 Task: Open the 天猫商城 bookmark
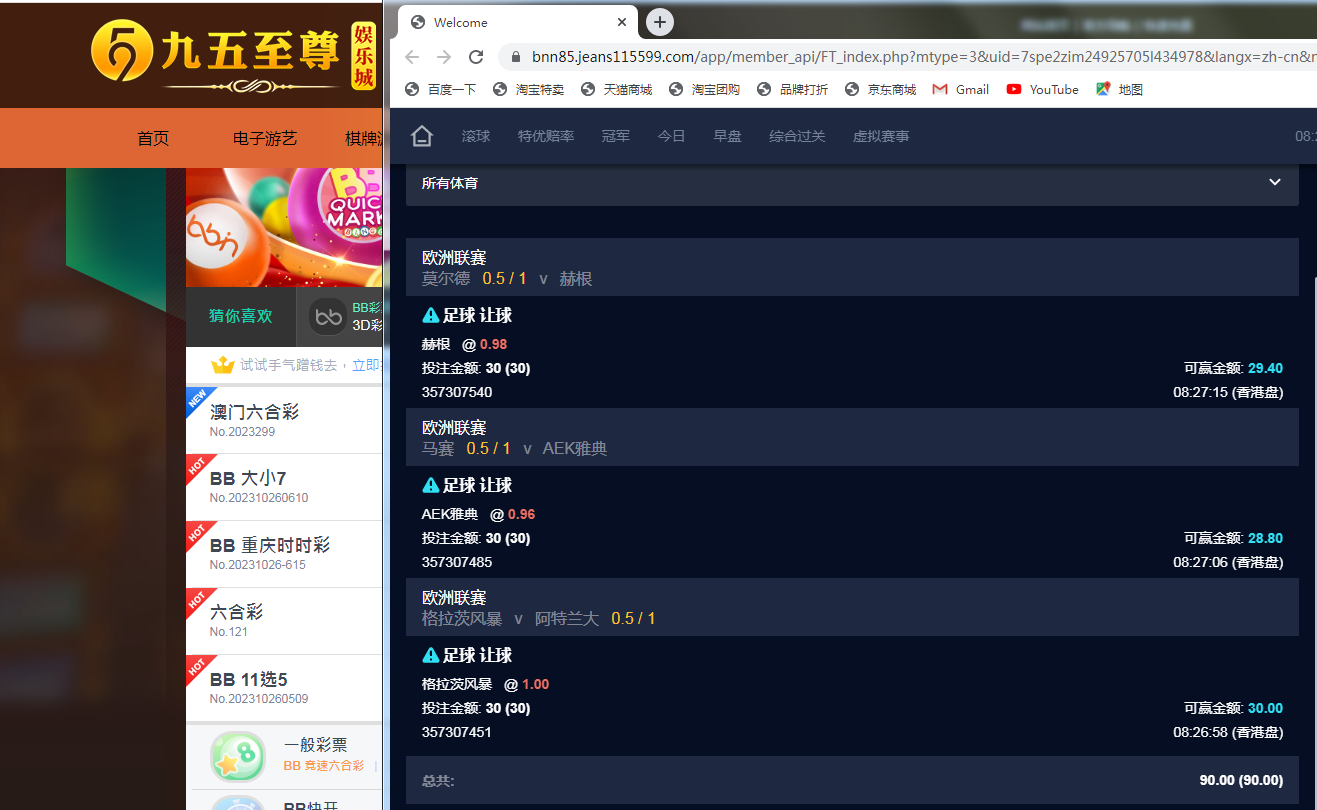pyautogui.click(x=616, y=89)
